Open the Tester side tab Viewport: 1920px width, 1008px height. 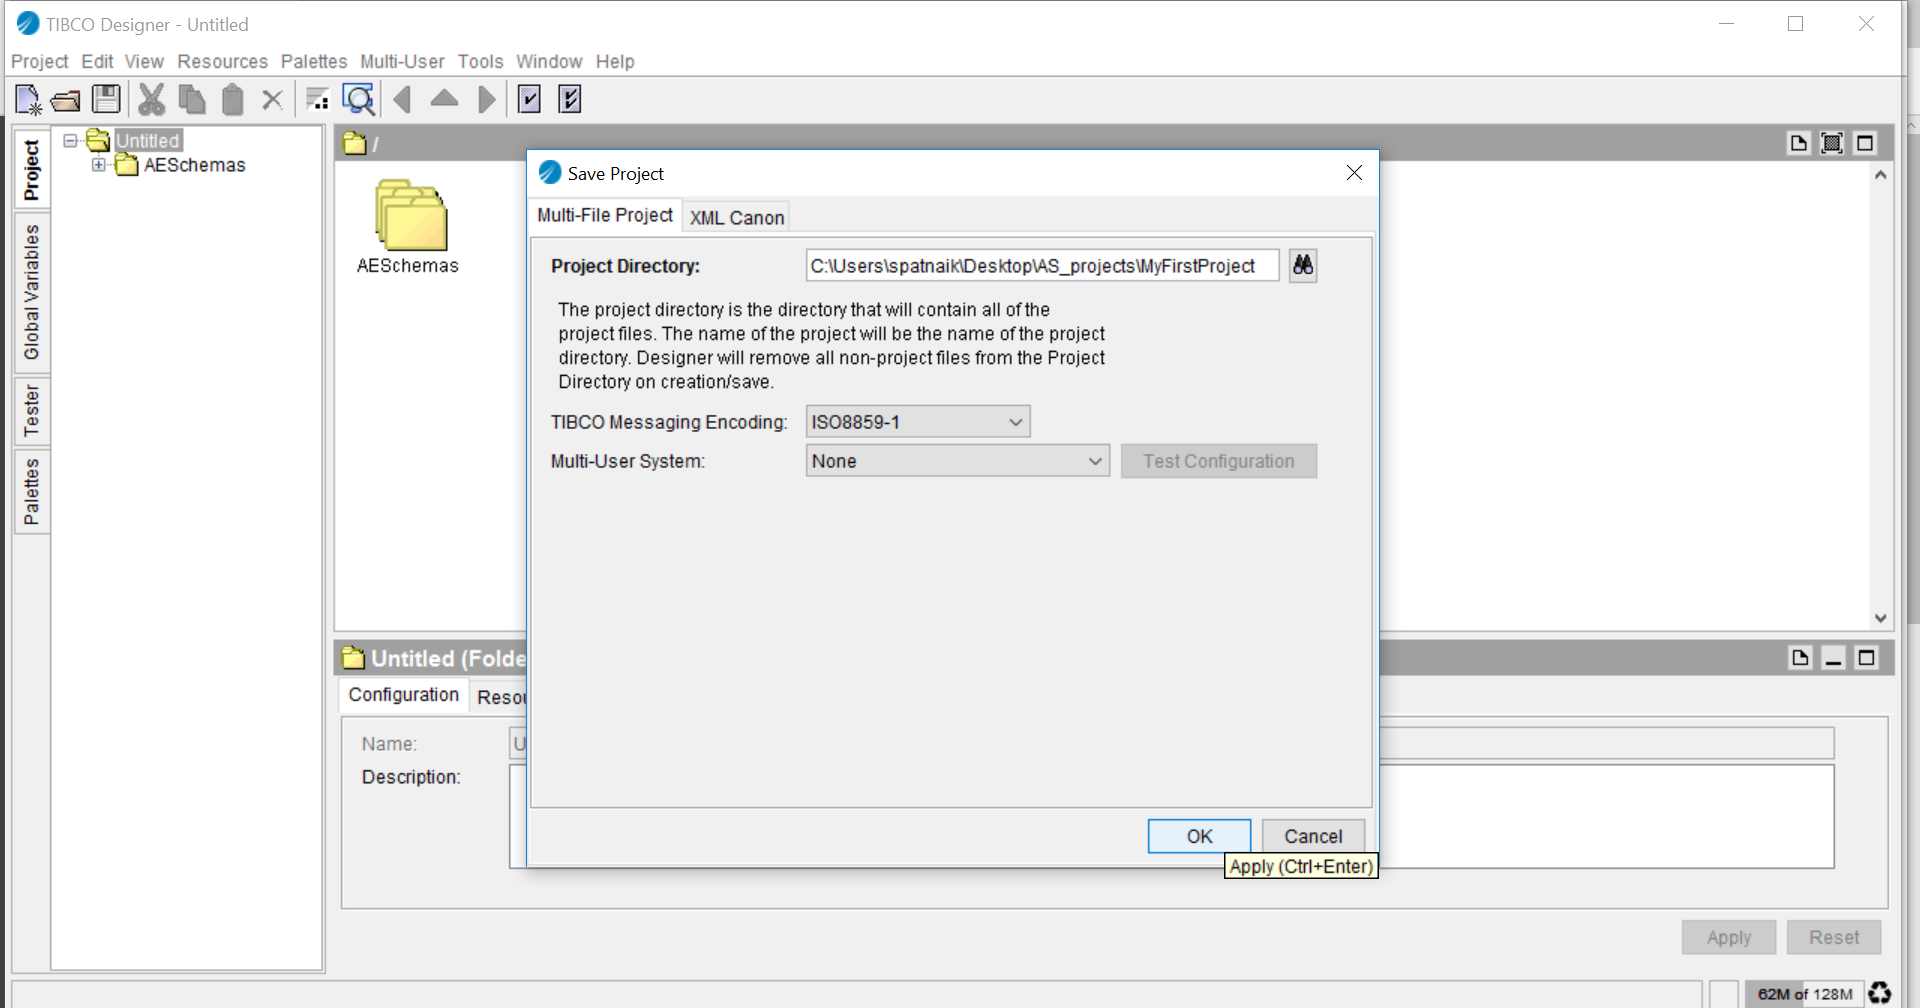[32, 410]
